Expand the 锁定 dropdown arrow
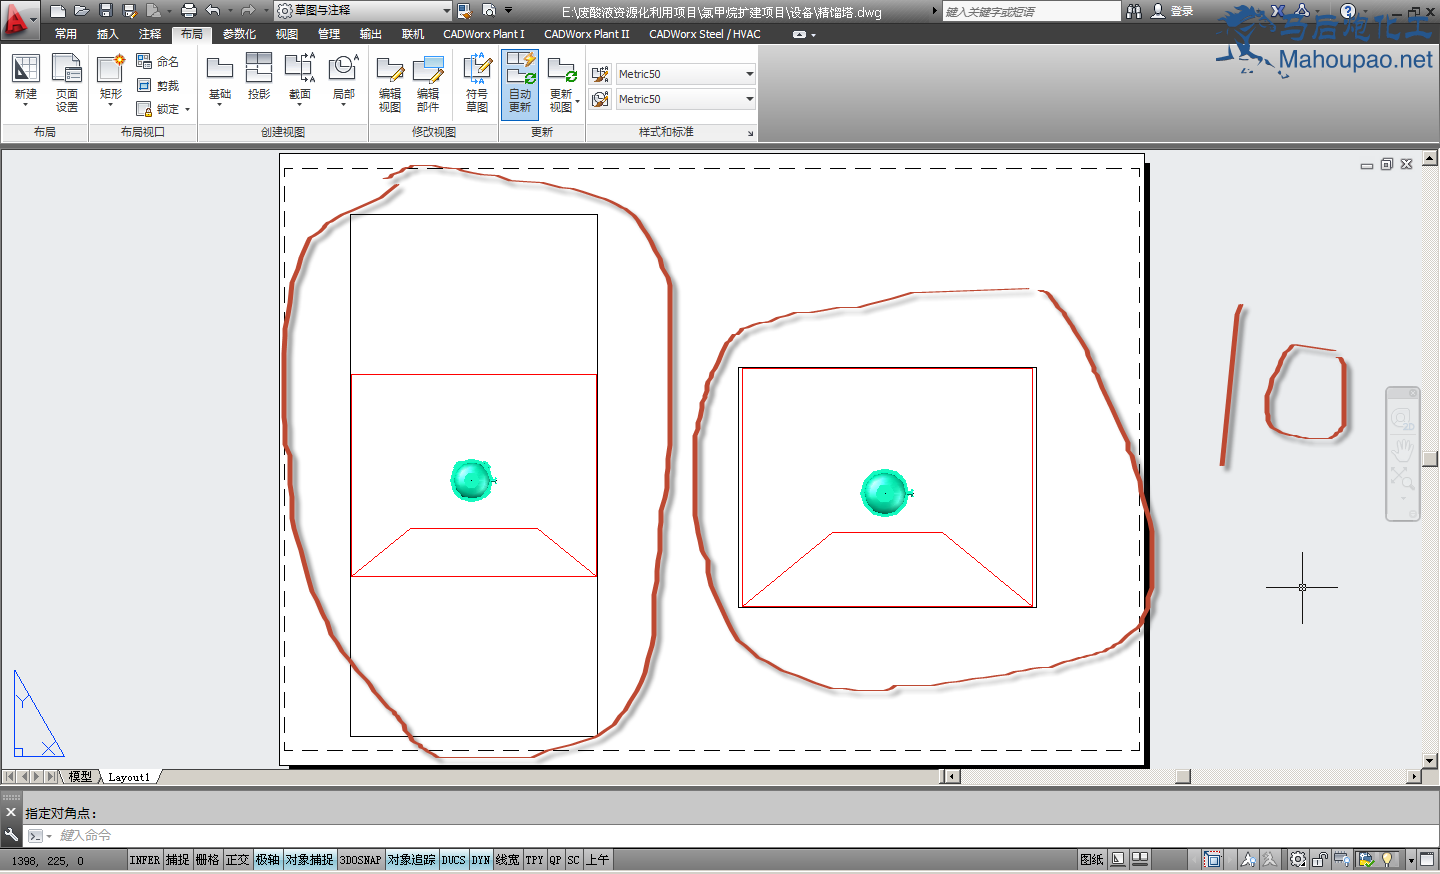 coord(187,110)
